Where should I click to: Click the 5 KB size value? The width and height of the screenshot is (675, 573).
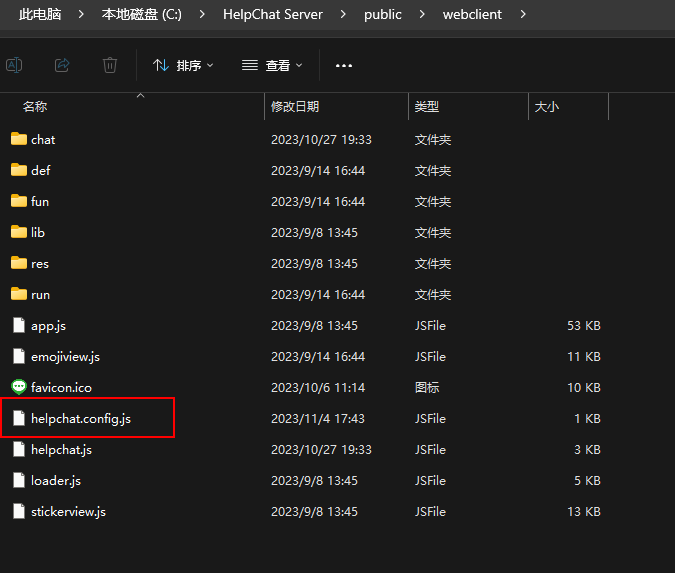tap(587, 480)
